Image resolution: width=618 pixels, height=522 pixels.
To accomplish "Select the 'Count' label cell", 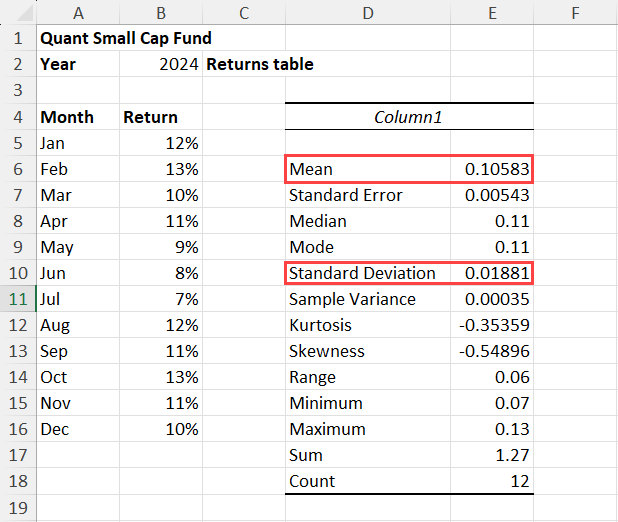I will click(368, 481).
